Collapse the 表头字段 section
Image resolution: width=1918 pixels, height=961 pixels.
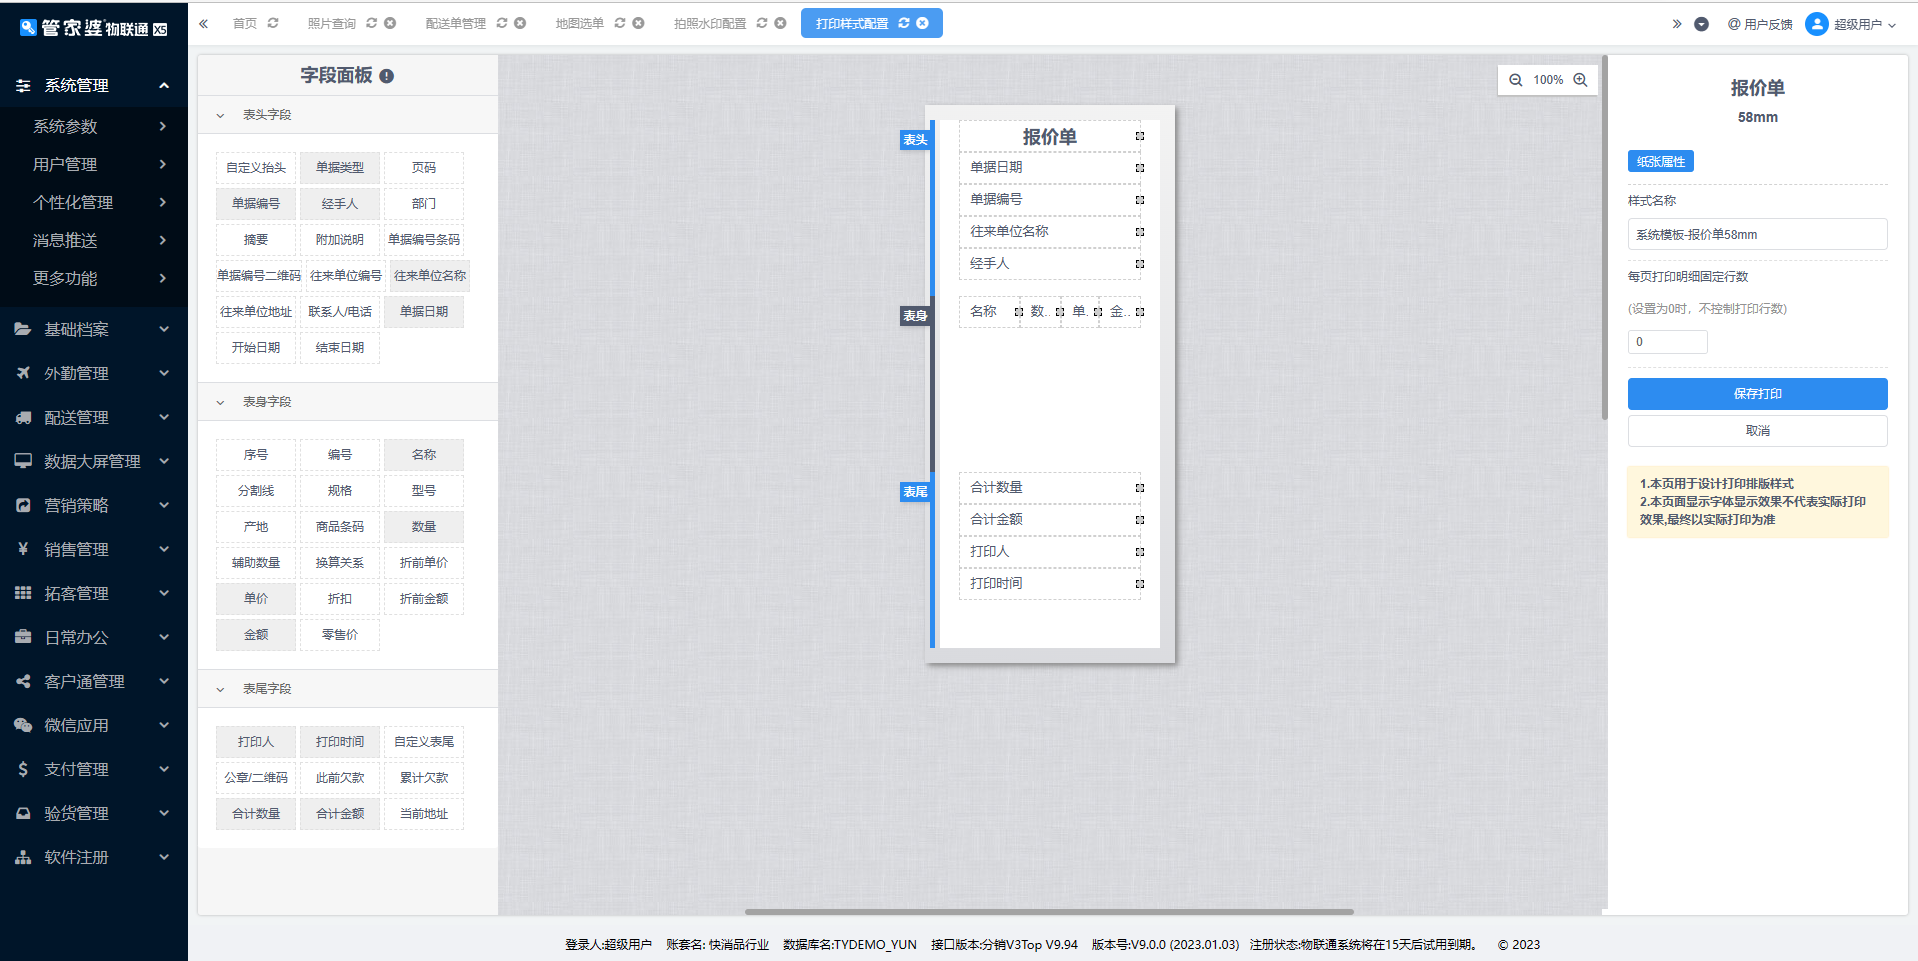220,115
